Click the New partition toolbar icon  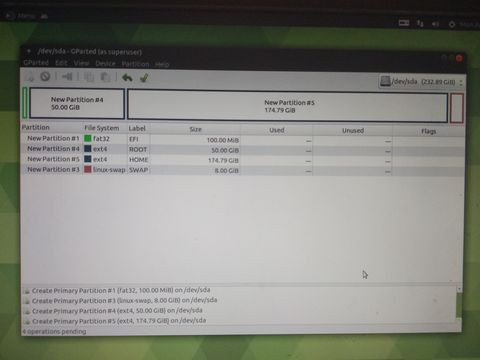coord(30,77)
